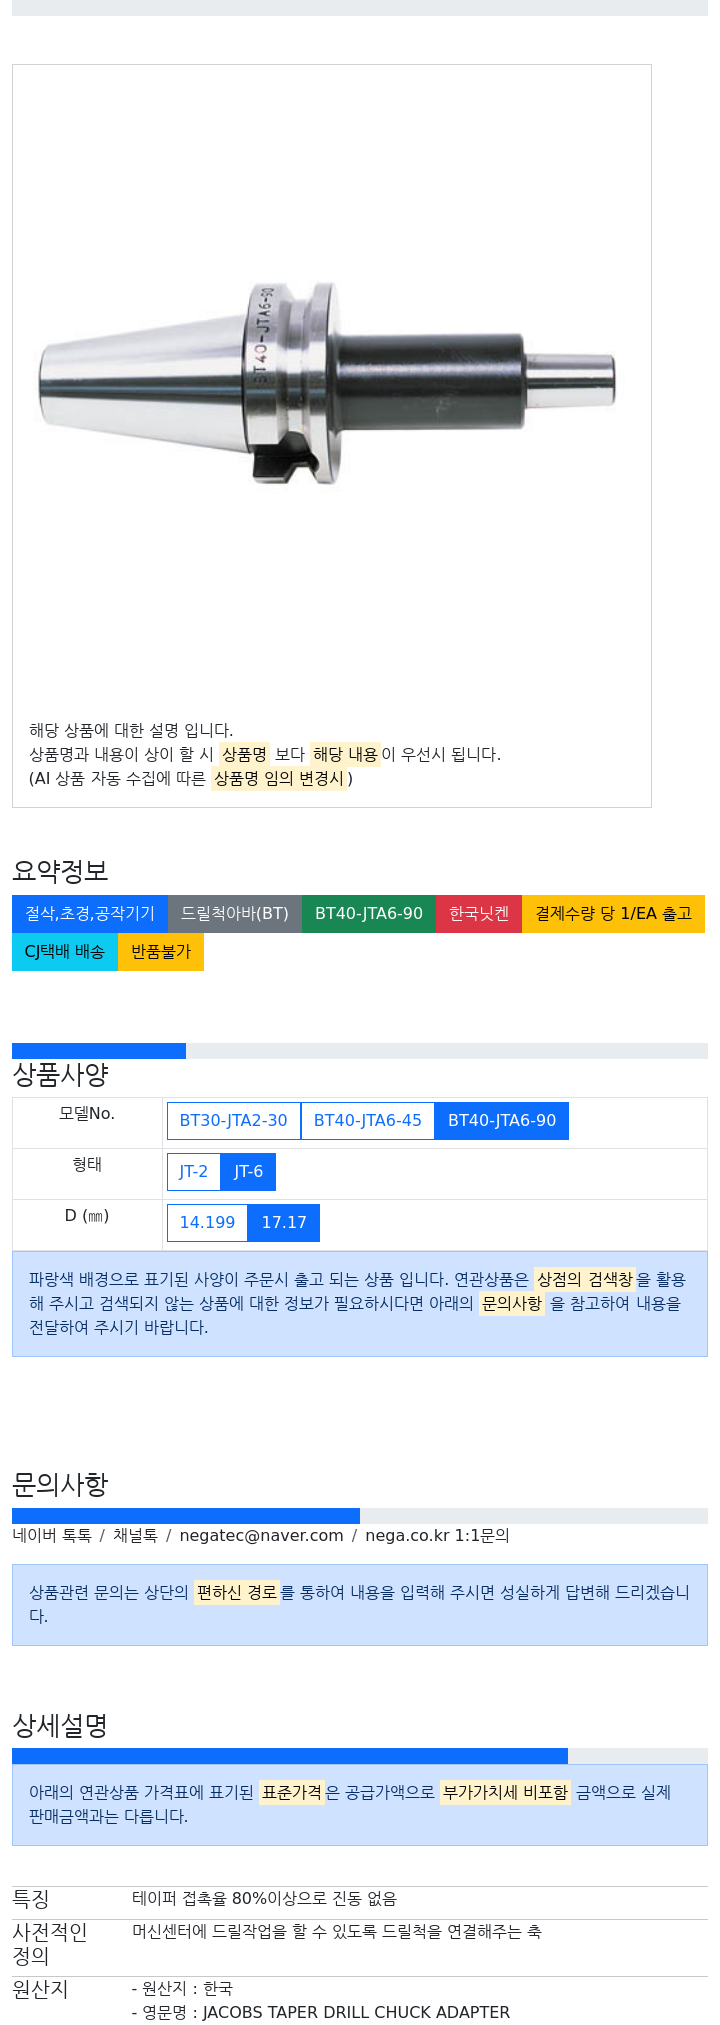Click the yellow 반품불가 badge
This screenshot has width=720, height=2025.
161,951
